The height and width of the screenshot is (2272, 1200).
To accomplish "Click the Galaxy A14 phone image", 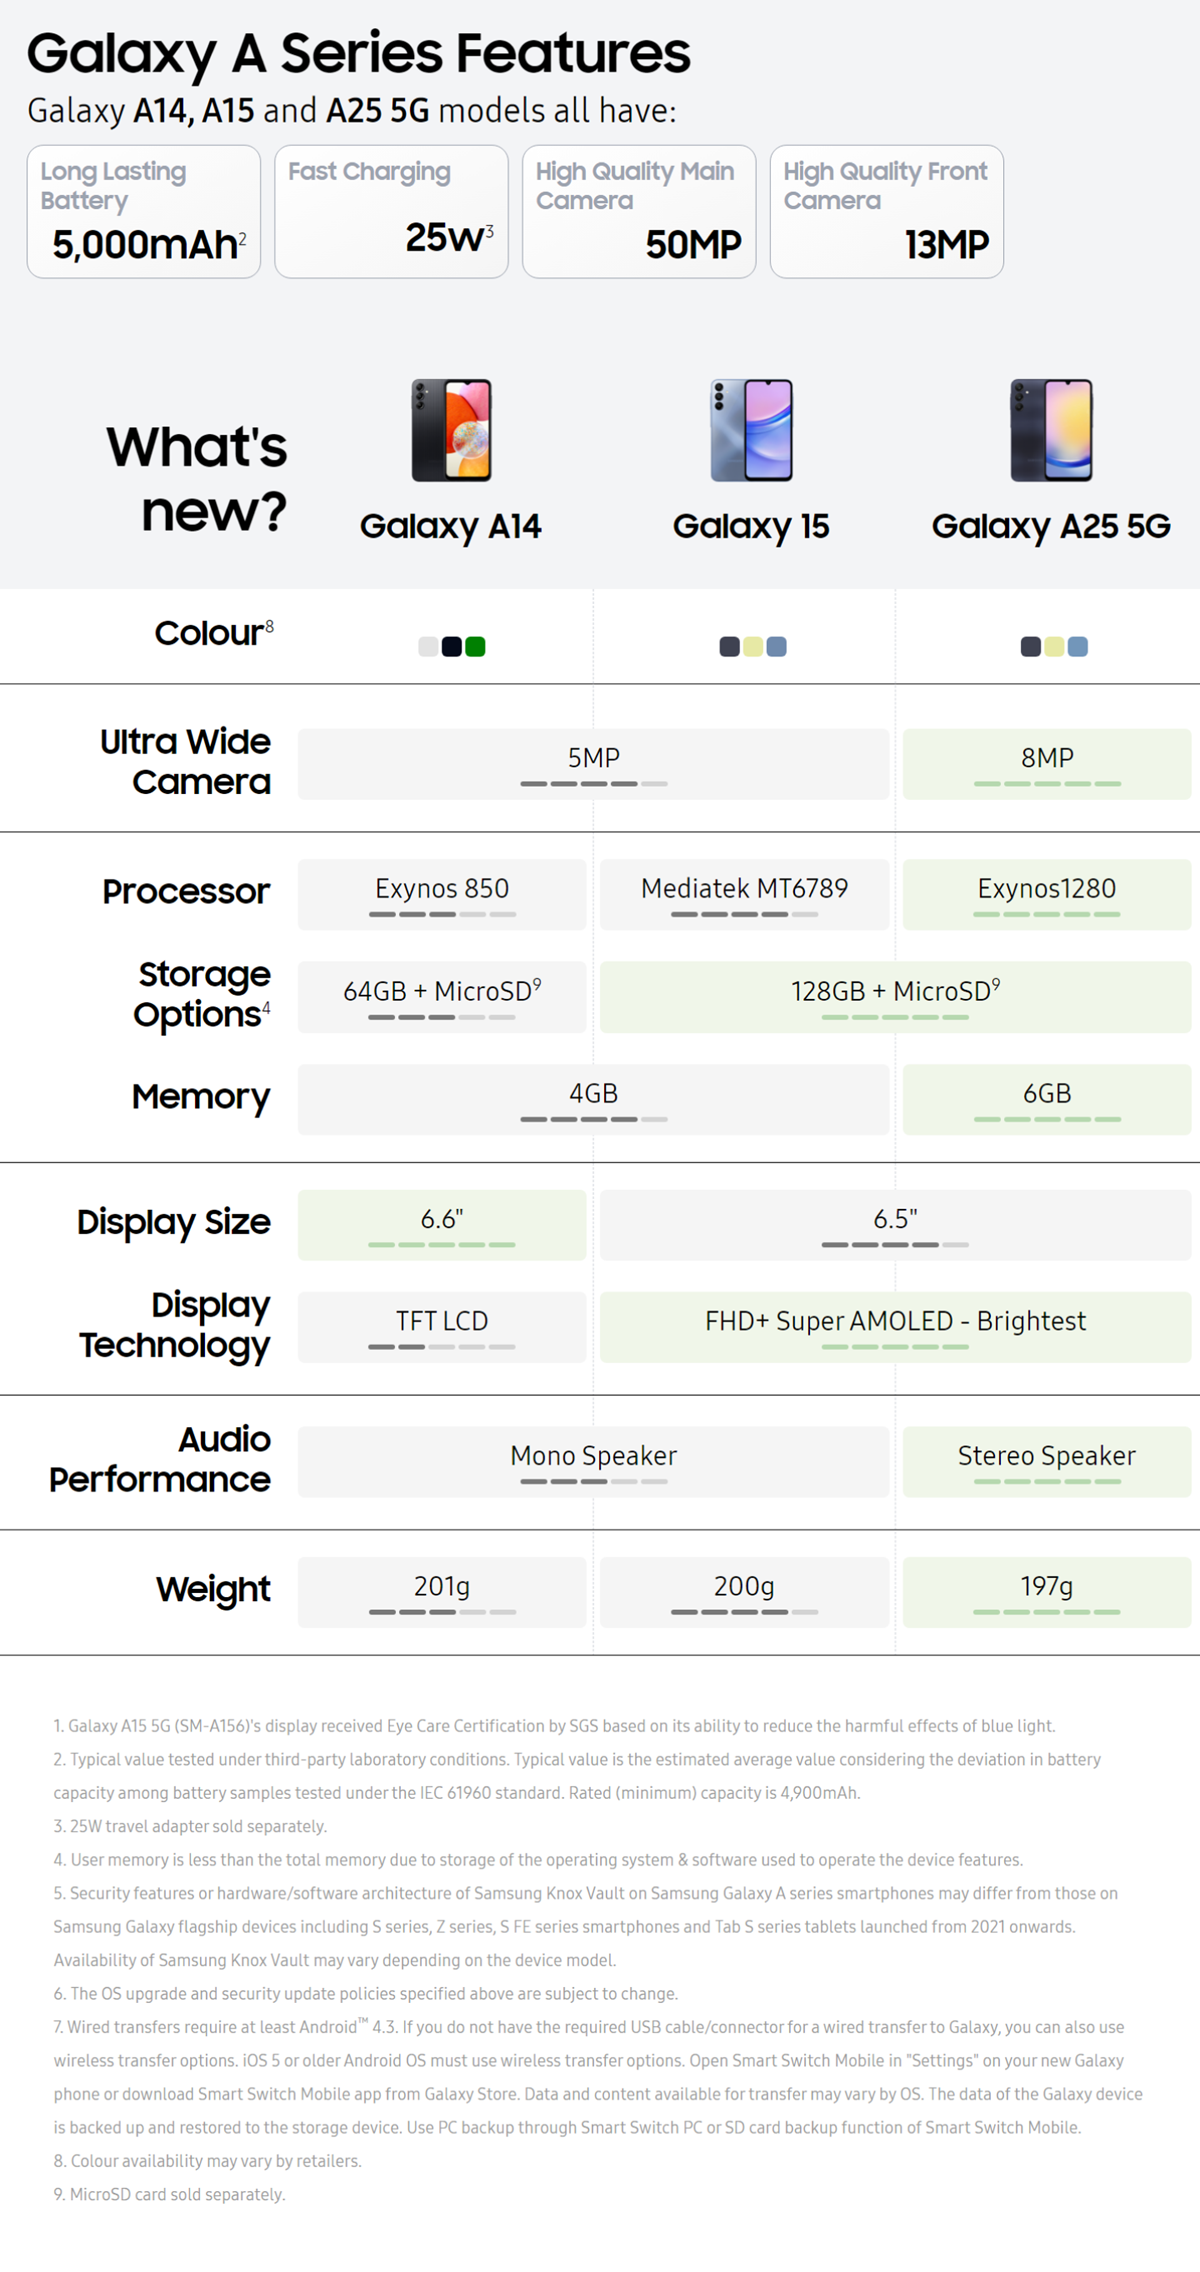I will 452,430.
